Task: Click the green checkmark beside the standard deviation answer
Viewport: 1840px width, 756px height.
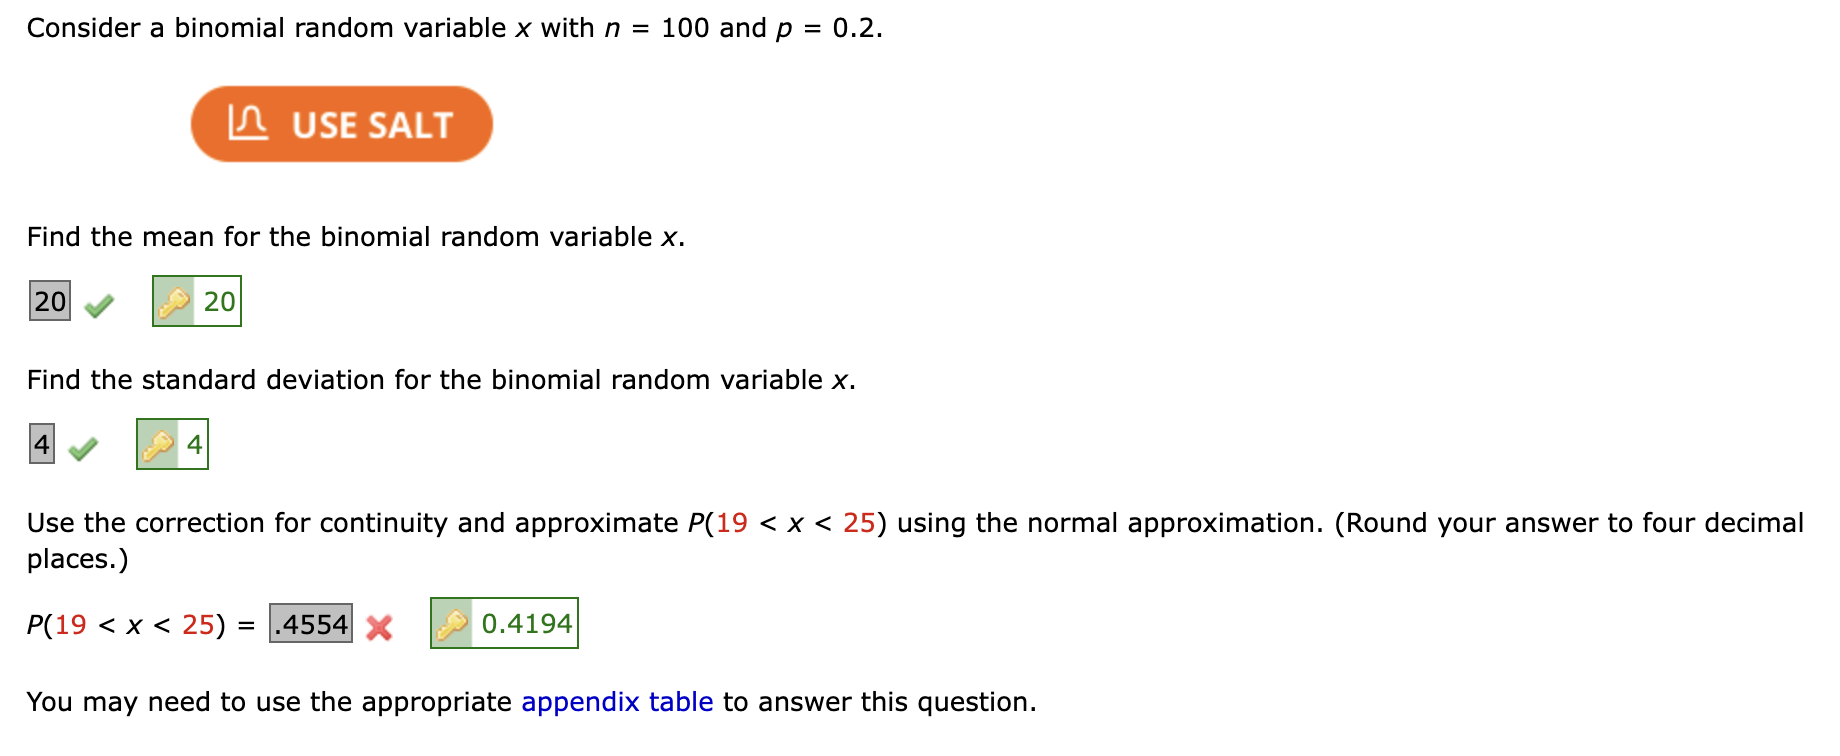Action: pyautogui.click(x=82, y=447)
